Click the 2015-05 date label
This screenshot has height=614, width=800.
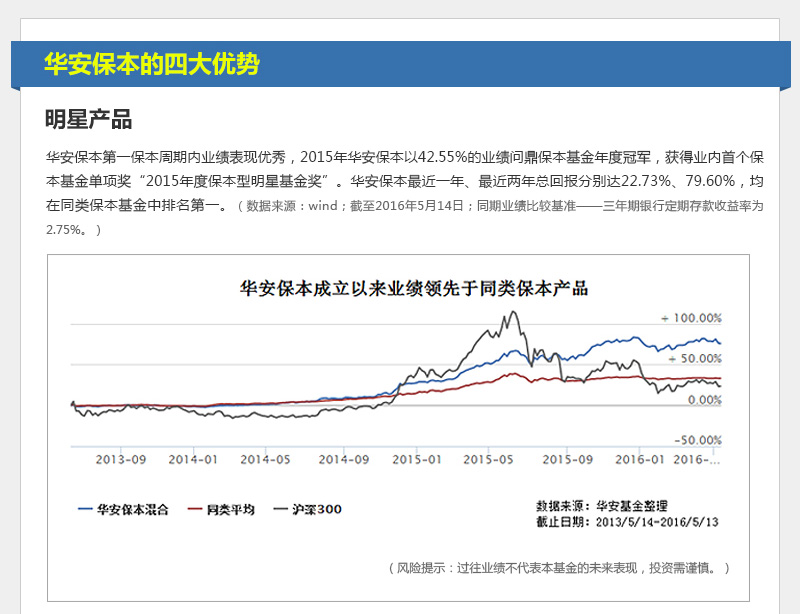[488, 459]
